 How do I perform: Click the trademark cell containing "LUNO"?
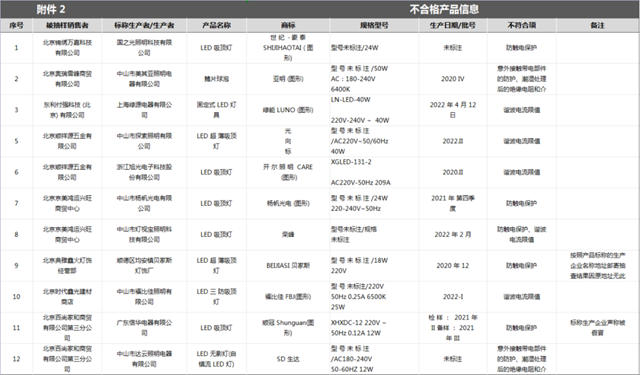(x=288, y=110)
